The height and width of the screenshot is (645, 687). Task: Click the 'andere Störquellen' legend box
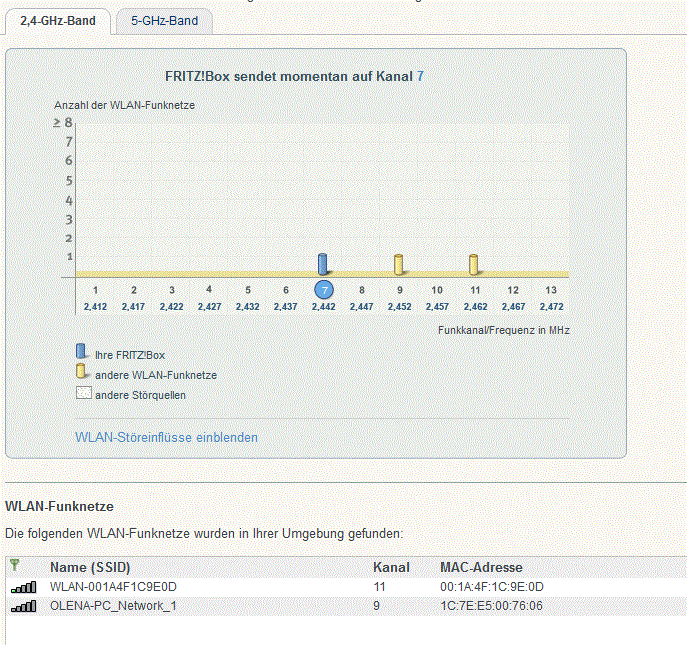coord(84,394)
